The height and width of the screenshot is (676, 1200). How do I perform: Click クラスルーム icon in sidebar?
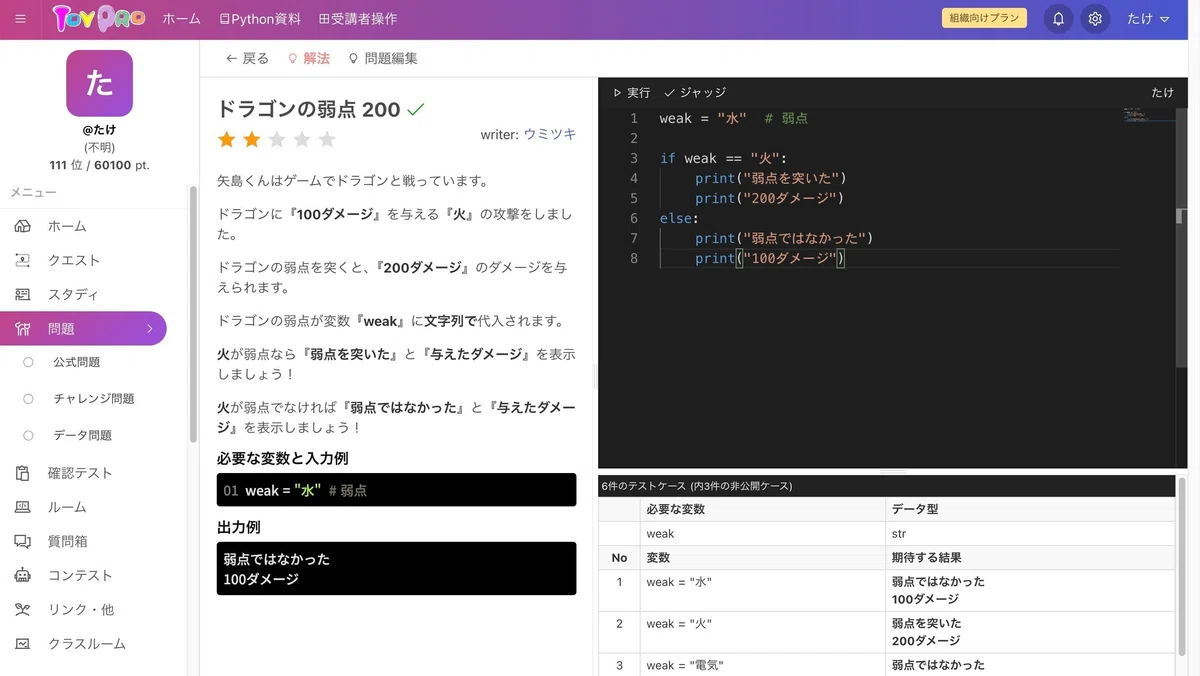pyautogui.click(x=22, y=644)
